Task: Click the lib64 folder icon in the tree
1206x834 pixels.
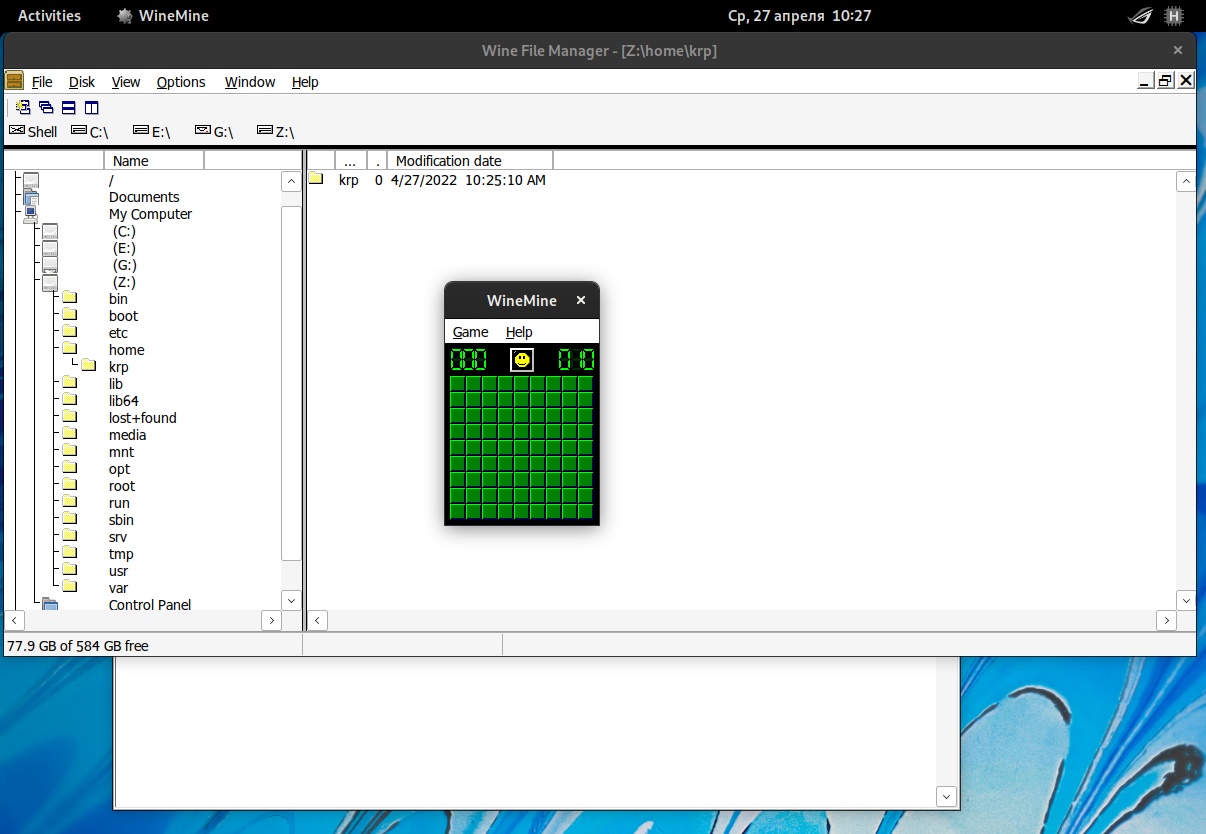Action: pyautogui.click(x=69, y=400)
